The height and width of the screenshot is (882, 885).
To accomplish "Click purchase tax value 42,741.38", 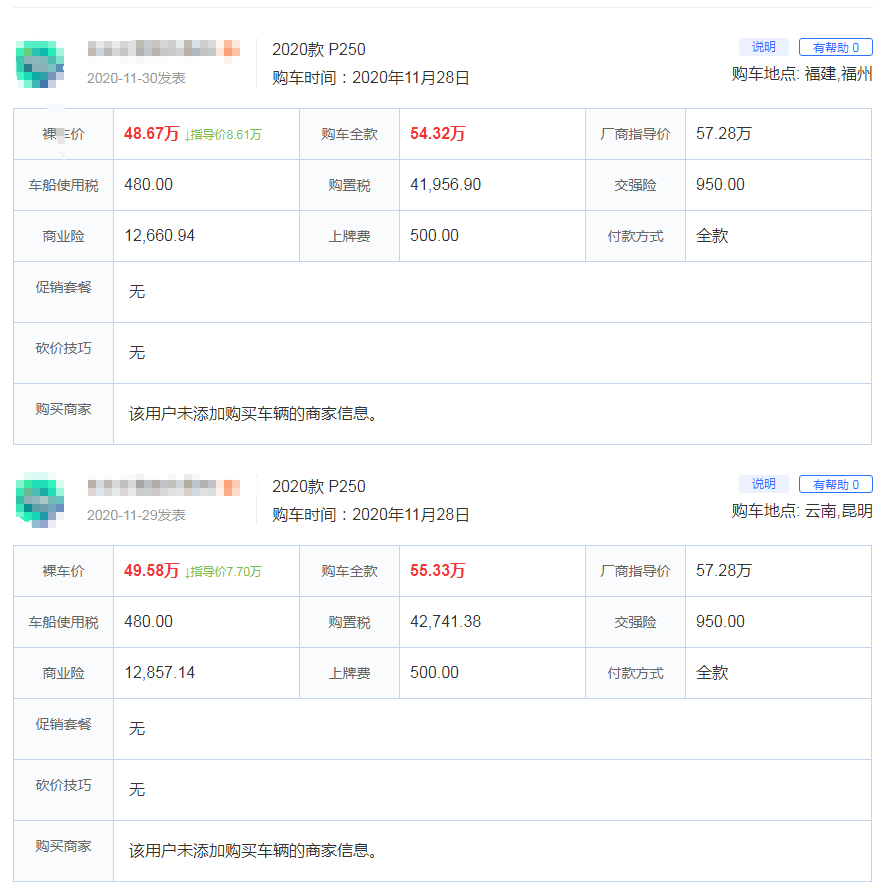I will [x=445, y=621].
